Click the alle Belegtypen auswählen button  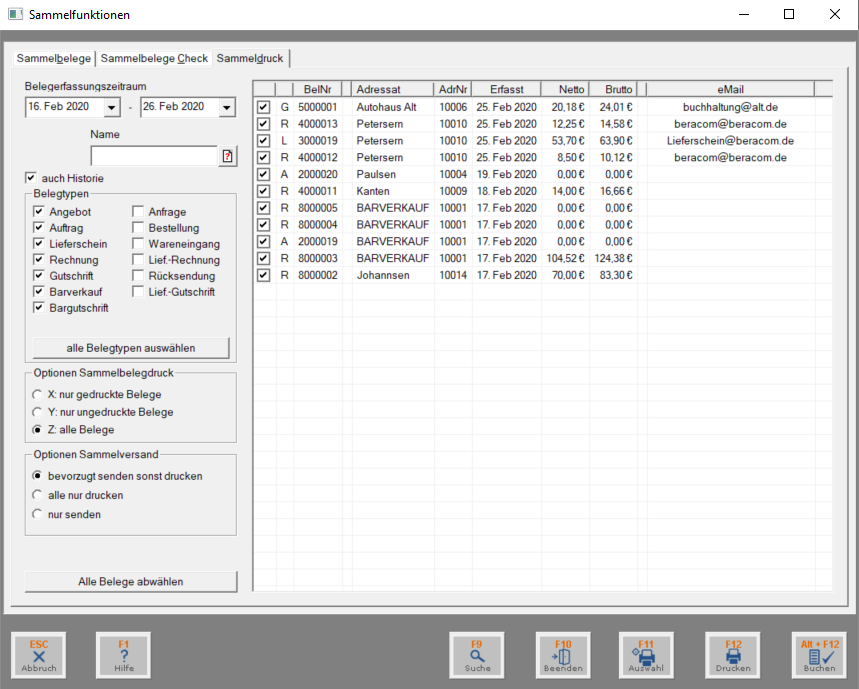coord(131,348)
